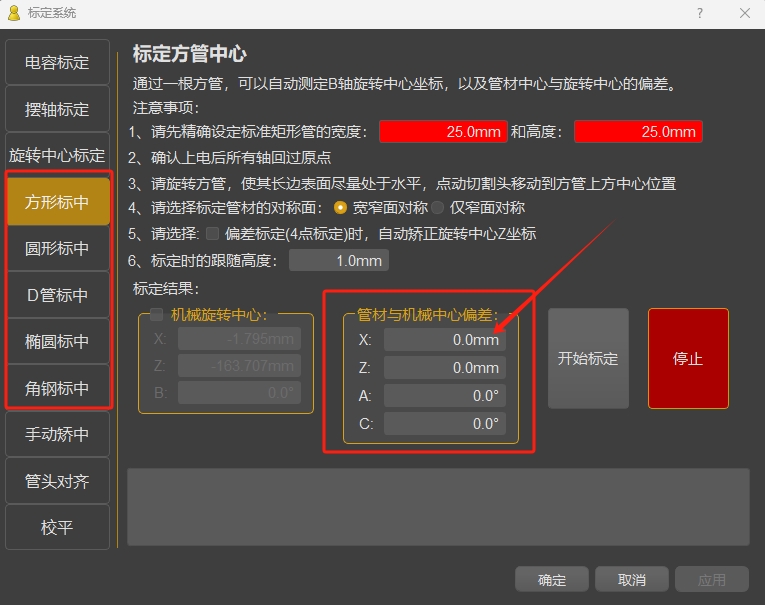Click the rectangular tube width field
Image resolution: width=765 pixels, height=605 pixels.
pos(443,132)
